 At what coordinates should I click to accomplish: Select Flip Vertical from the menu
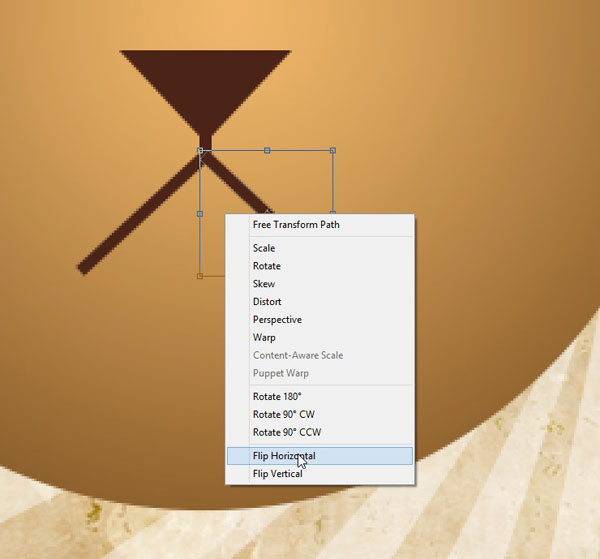(320, 474)
